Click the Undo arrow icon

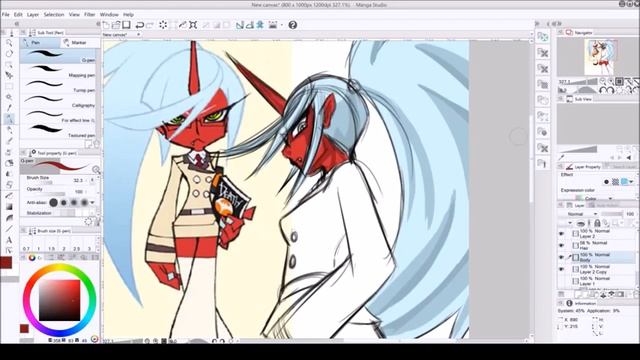(x=140, y=25)
